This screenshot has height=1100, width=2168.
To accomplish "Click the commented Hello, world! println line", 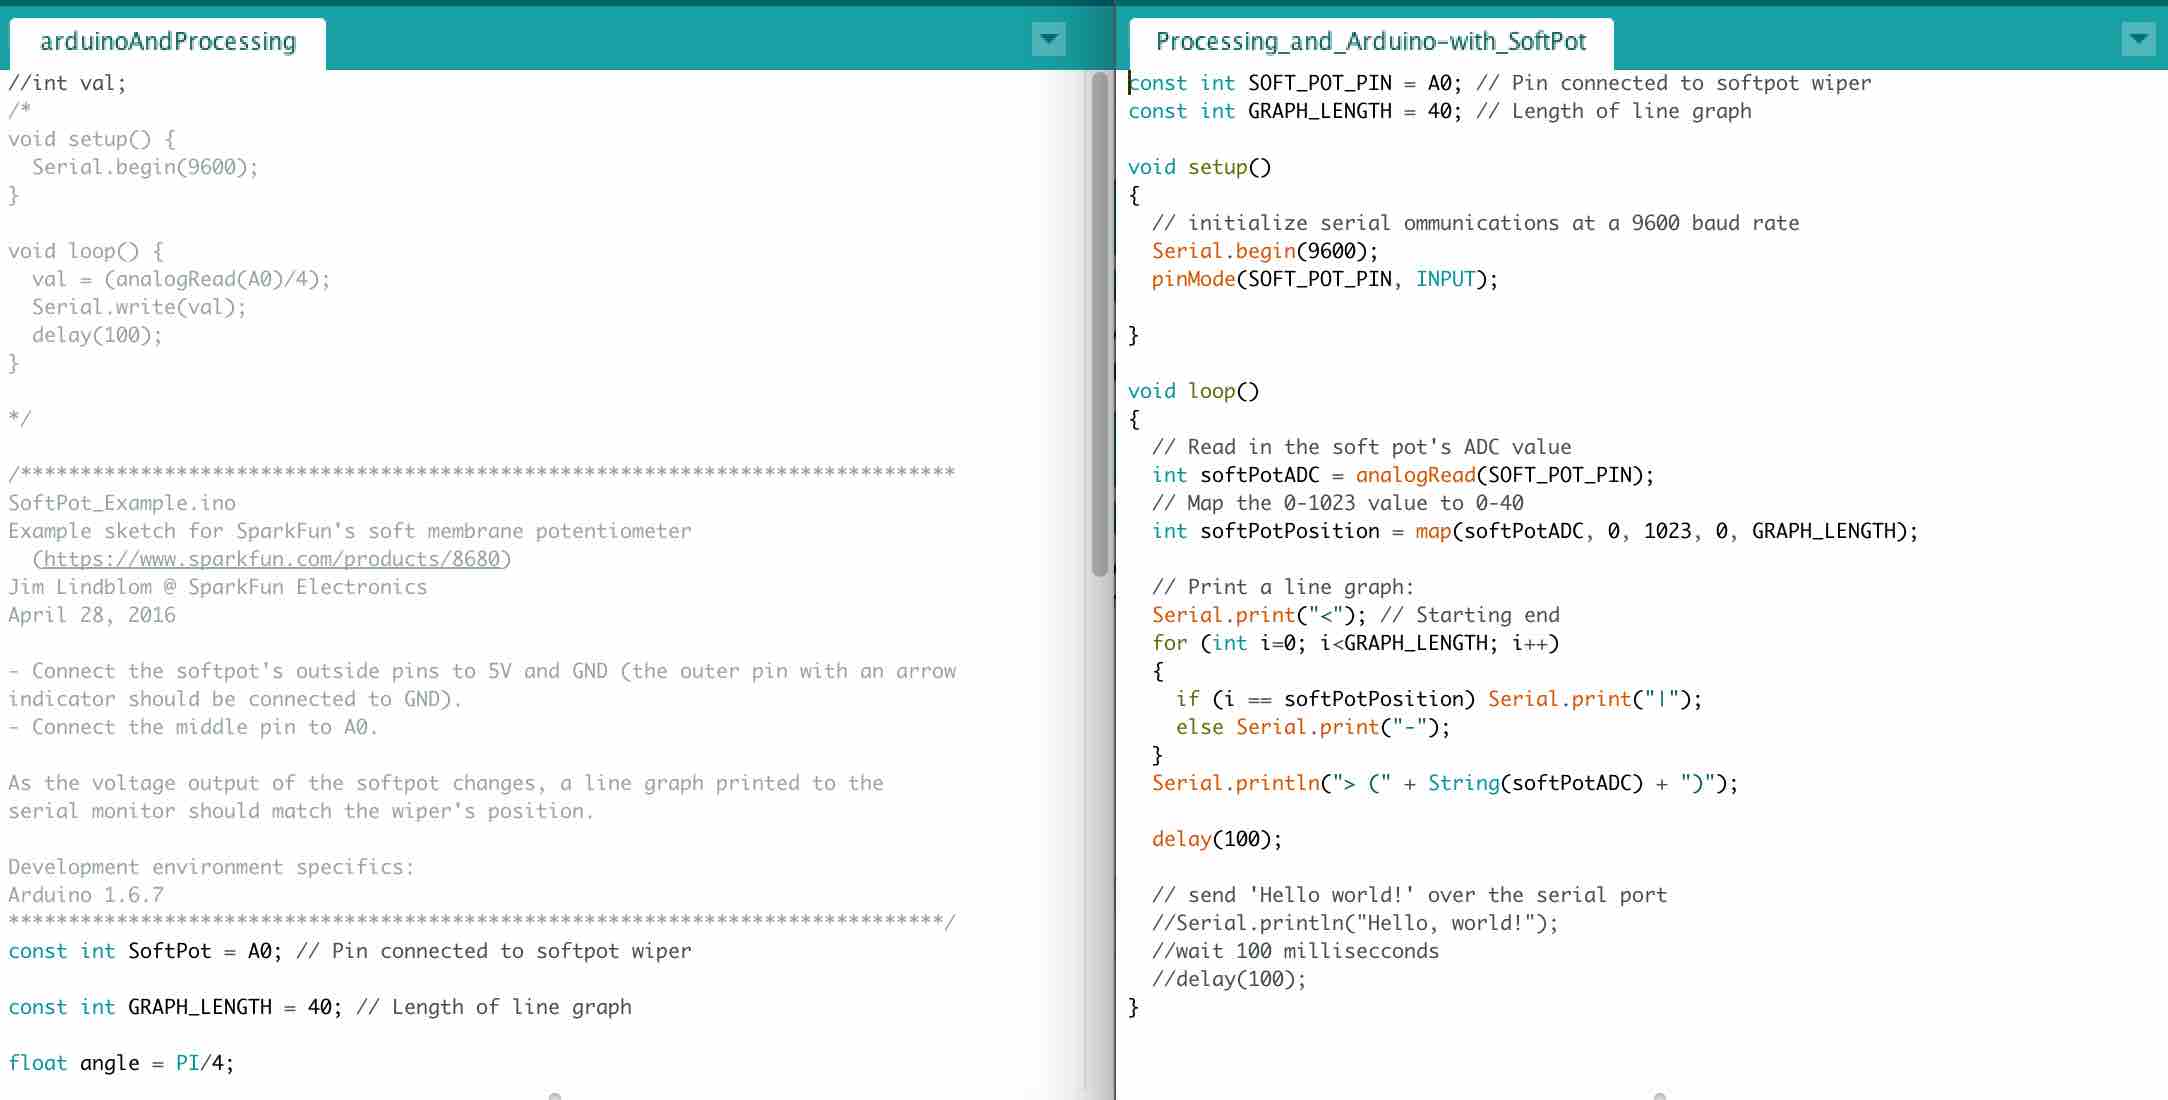I will tap(1354, 923).
